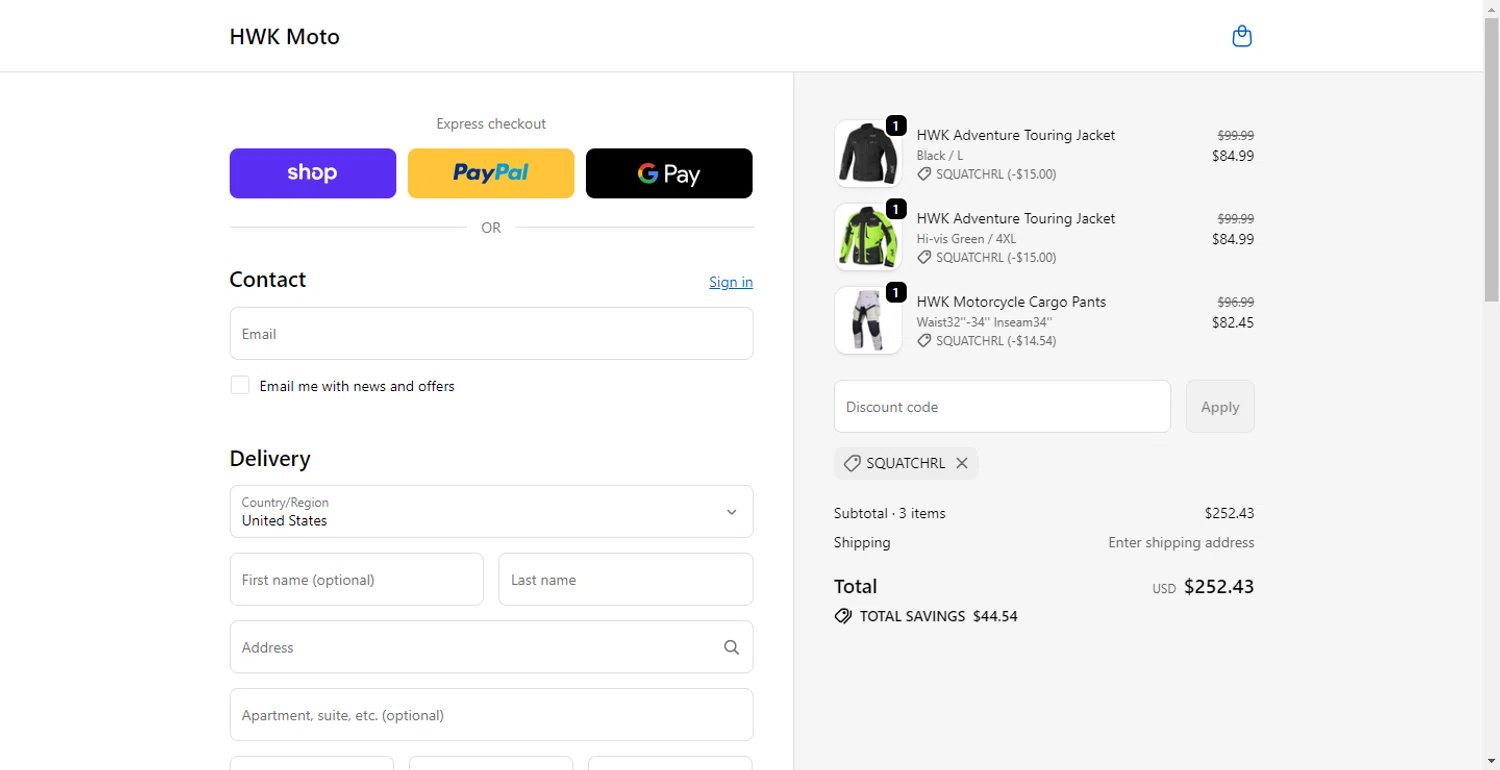Go to HWK Moto store home
Image resolution: width=1500 pixels, height=770 pixels.
pos(285,37)
